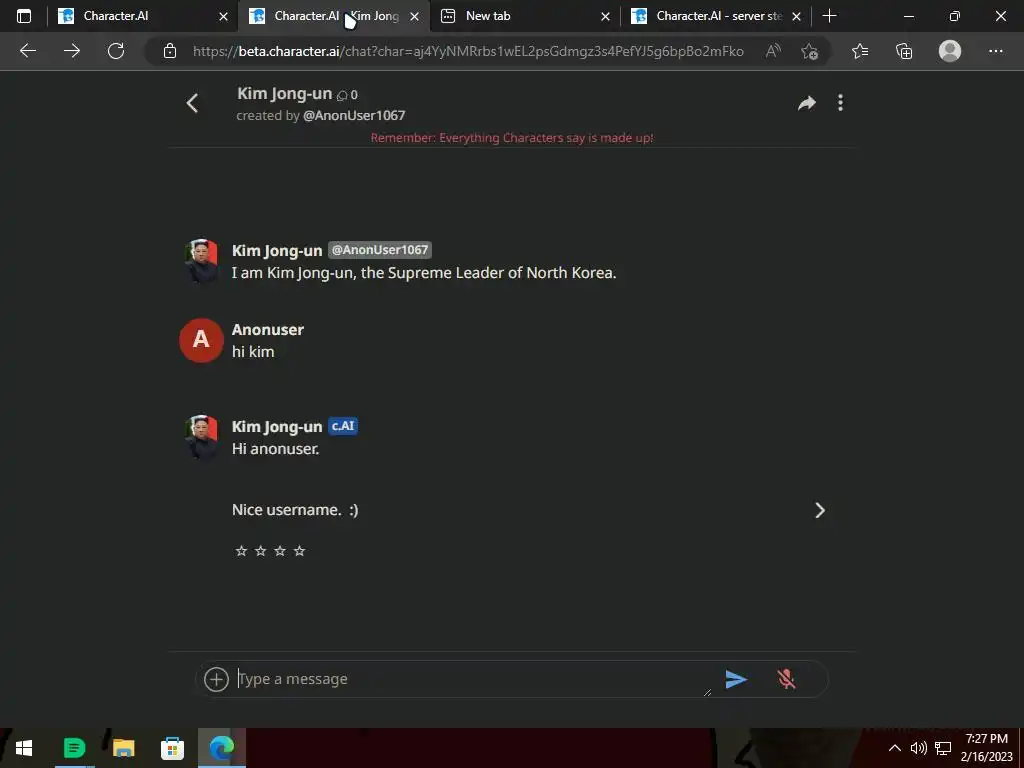Rate the reply four stars
This screenshot has width=1024, height=768.
pos(300,551)
